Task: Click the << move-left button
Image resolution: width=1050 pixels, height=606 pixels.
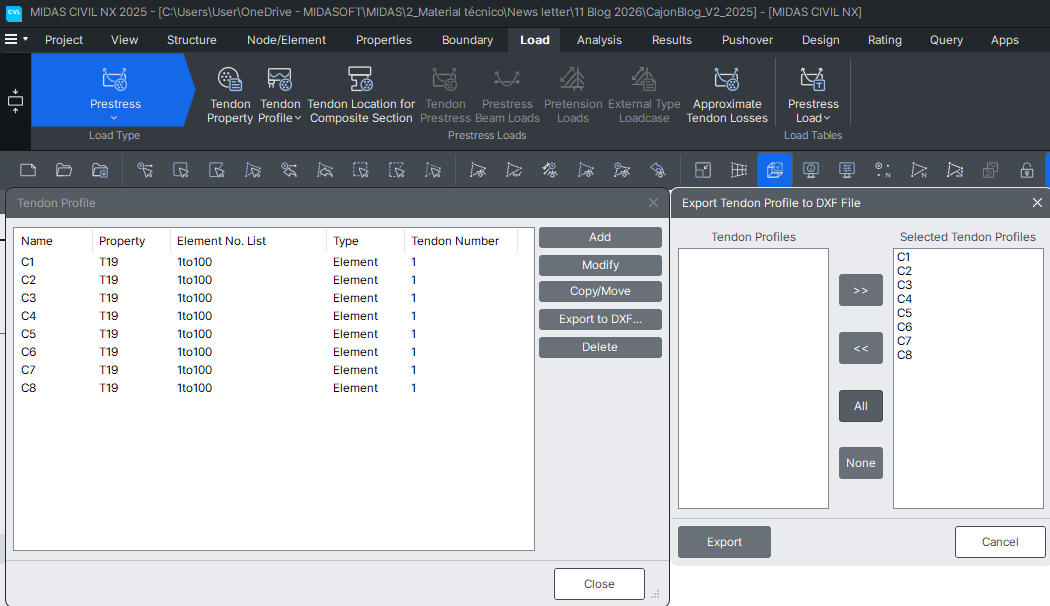Action: pyautogui.click(x=860, y=348)
